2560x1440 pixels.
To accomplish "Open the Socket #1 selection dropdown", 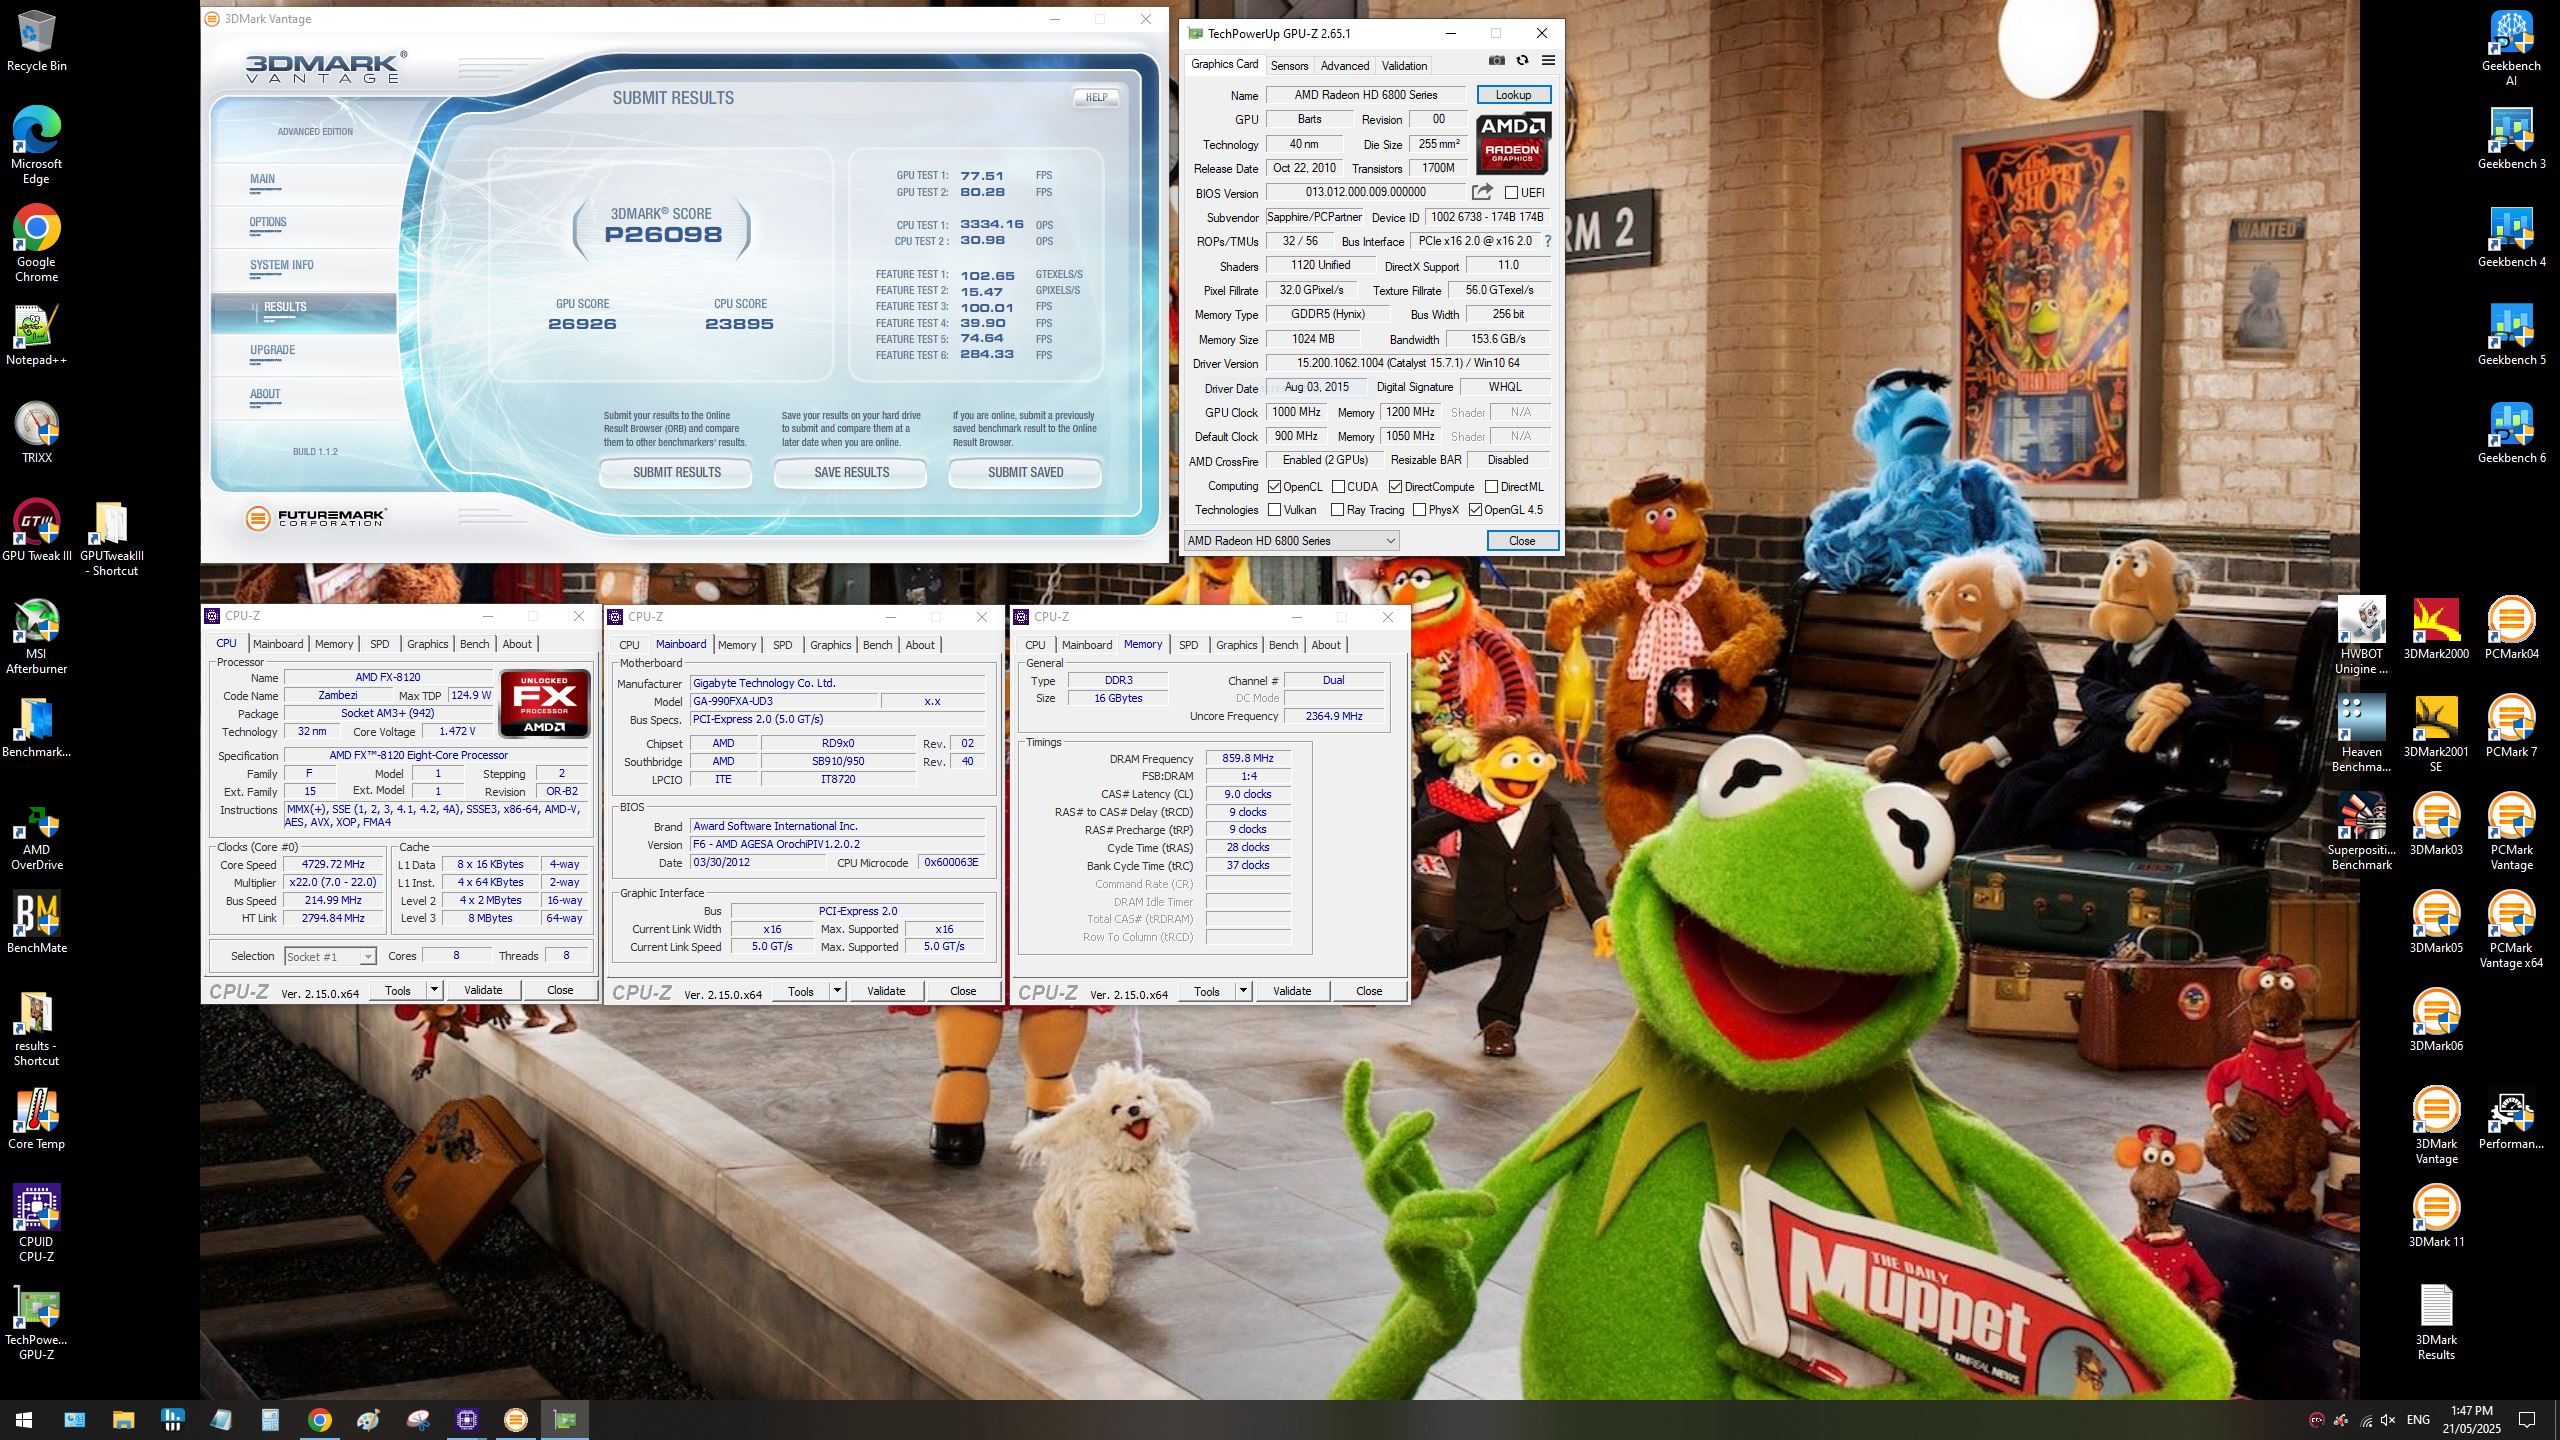I will pos(330,957).
